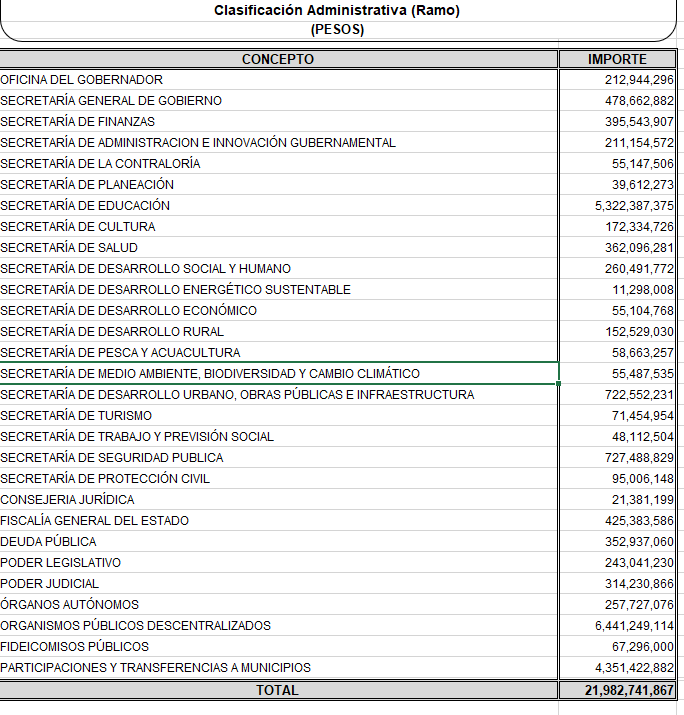Select cell 'ÓRGANOS AUTÓNOMOS'
684x715 pixels.
coord(279,604)
